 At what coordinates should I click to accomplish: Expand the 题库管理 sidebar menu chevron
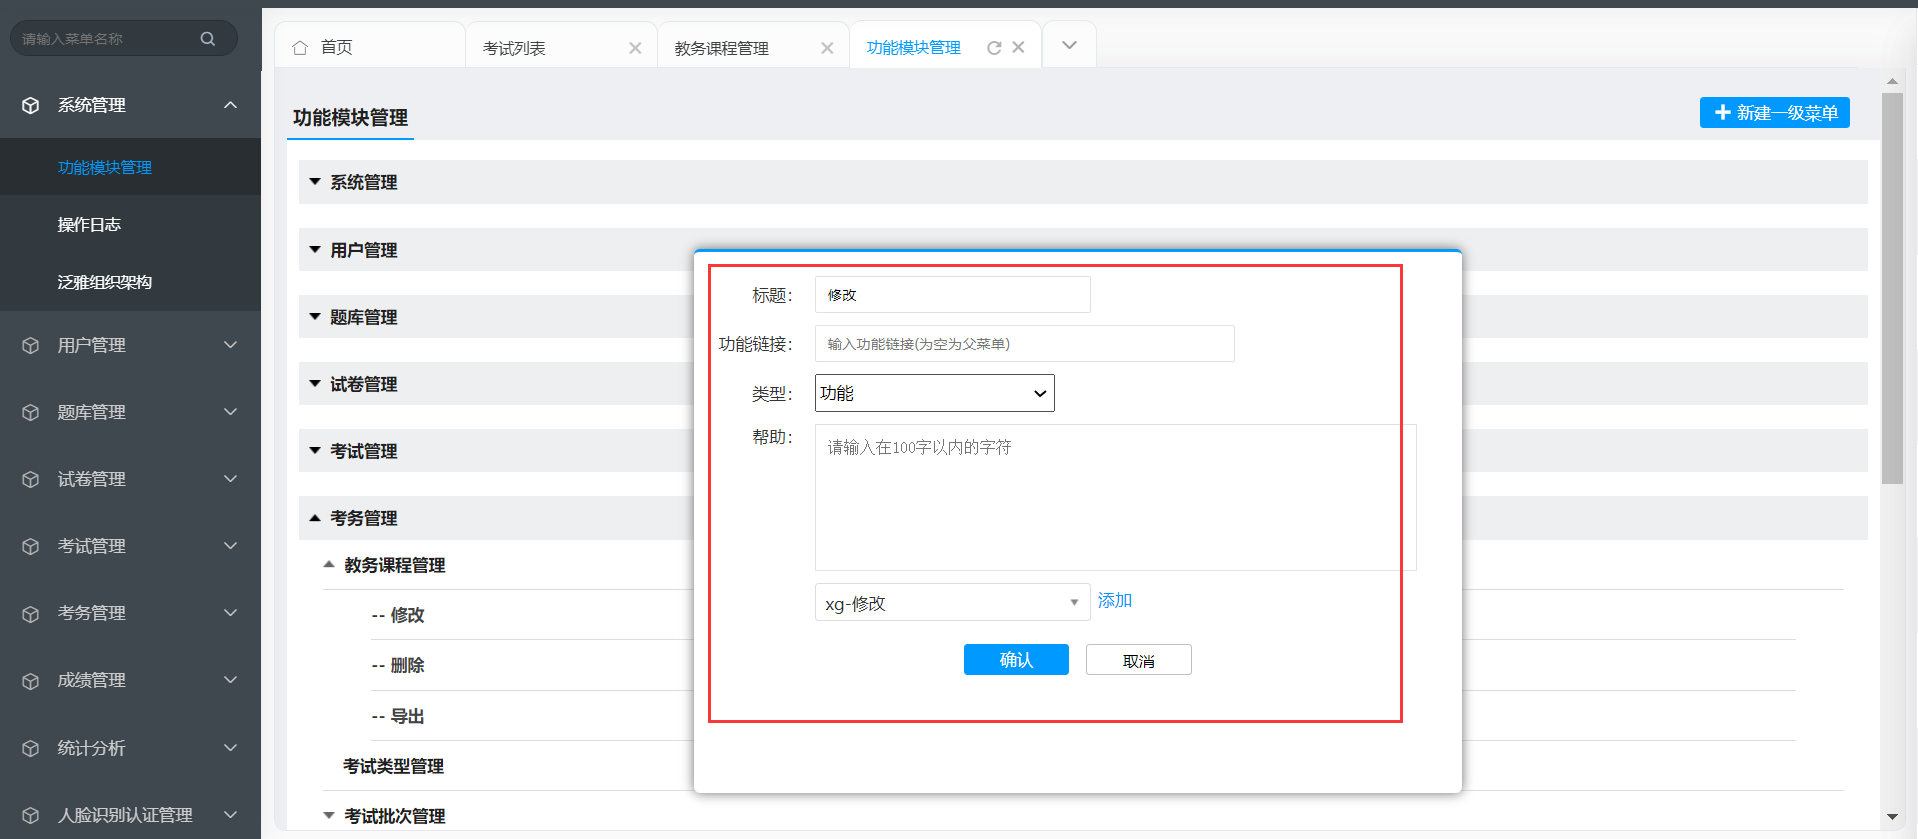coord(231,412)
